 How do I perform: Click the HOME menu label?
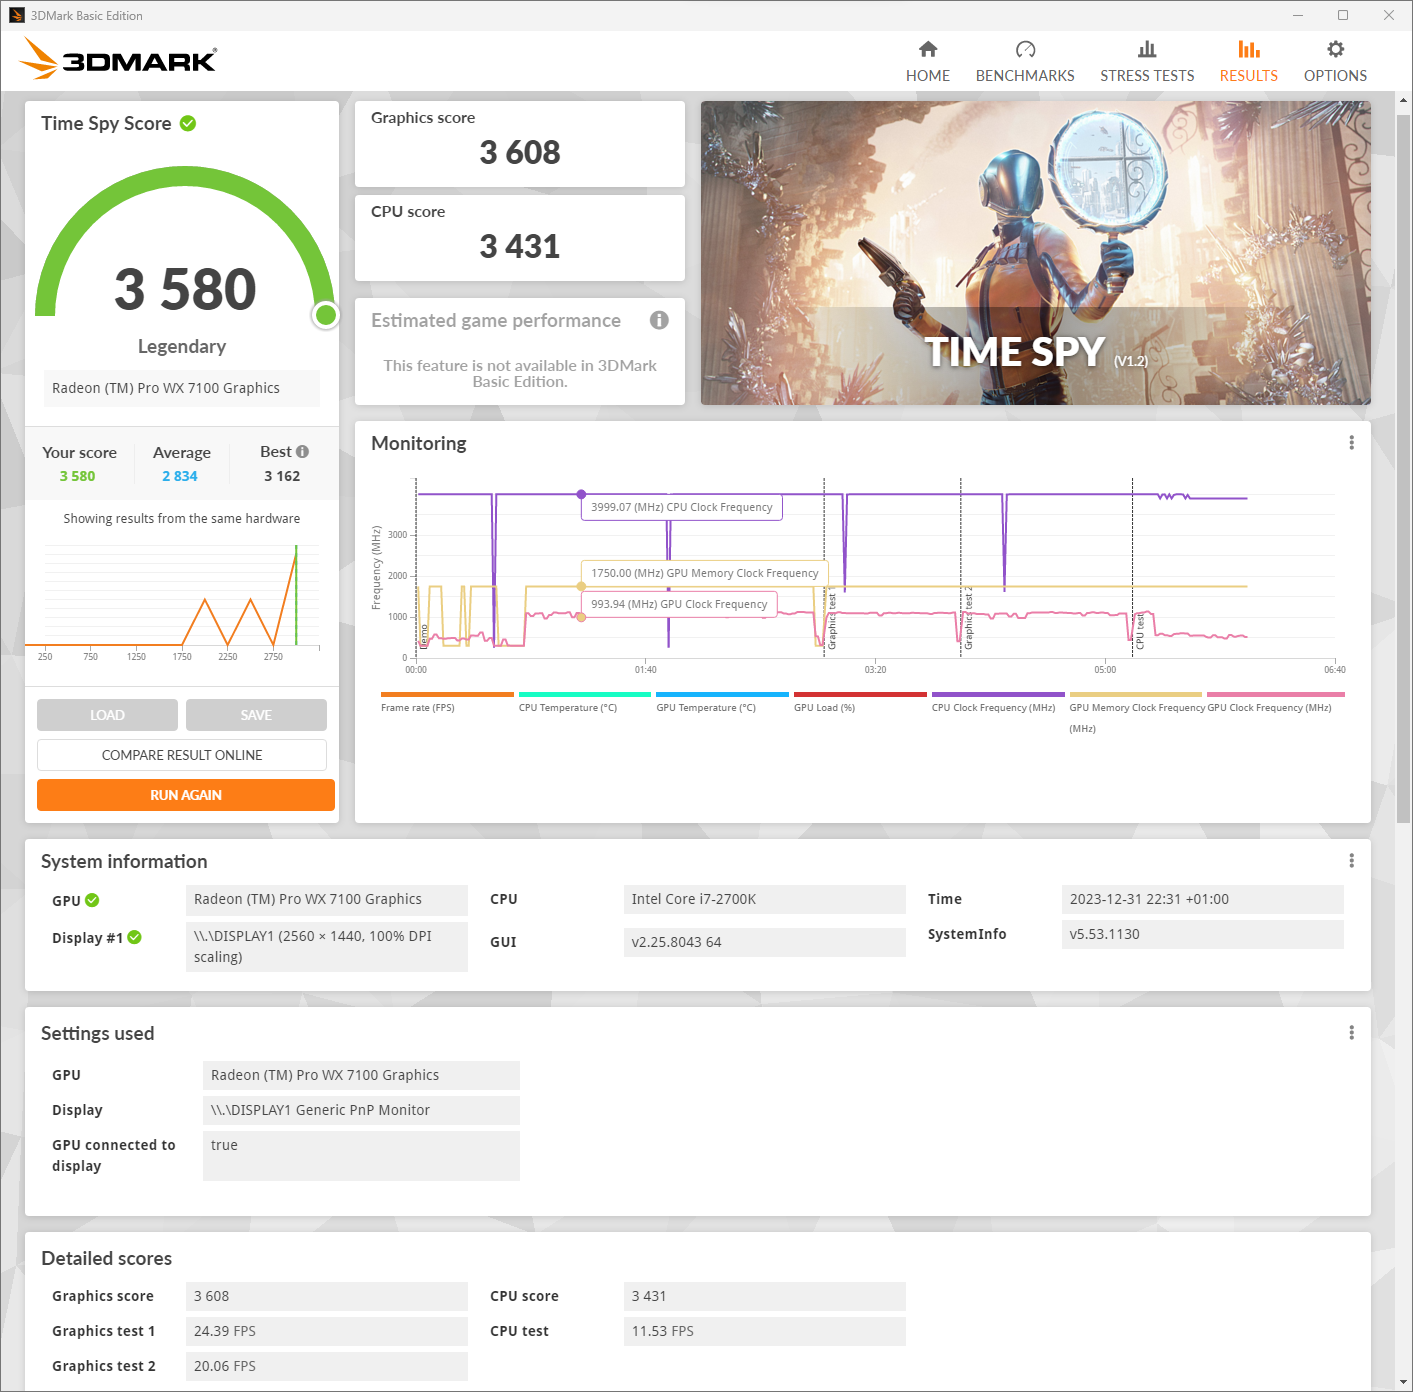pyautogui.click(x=928, y=76)
